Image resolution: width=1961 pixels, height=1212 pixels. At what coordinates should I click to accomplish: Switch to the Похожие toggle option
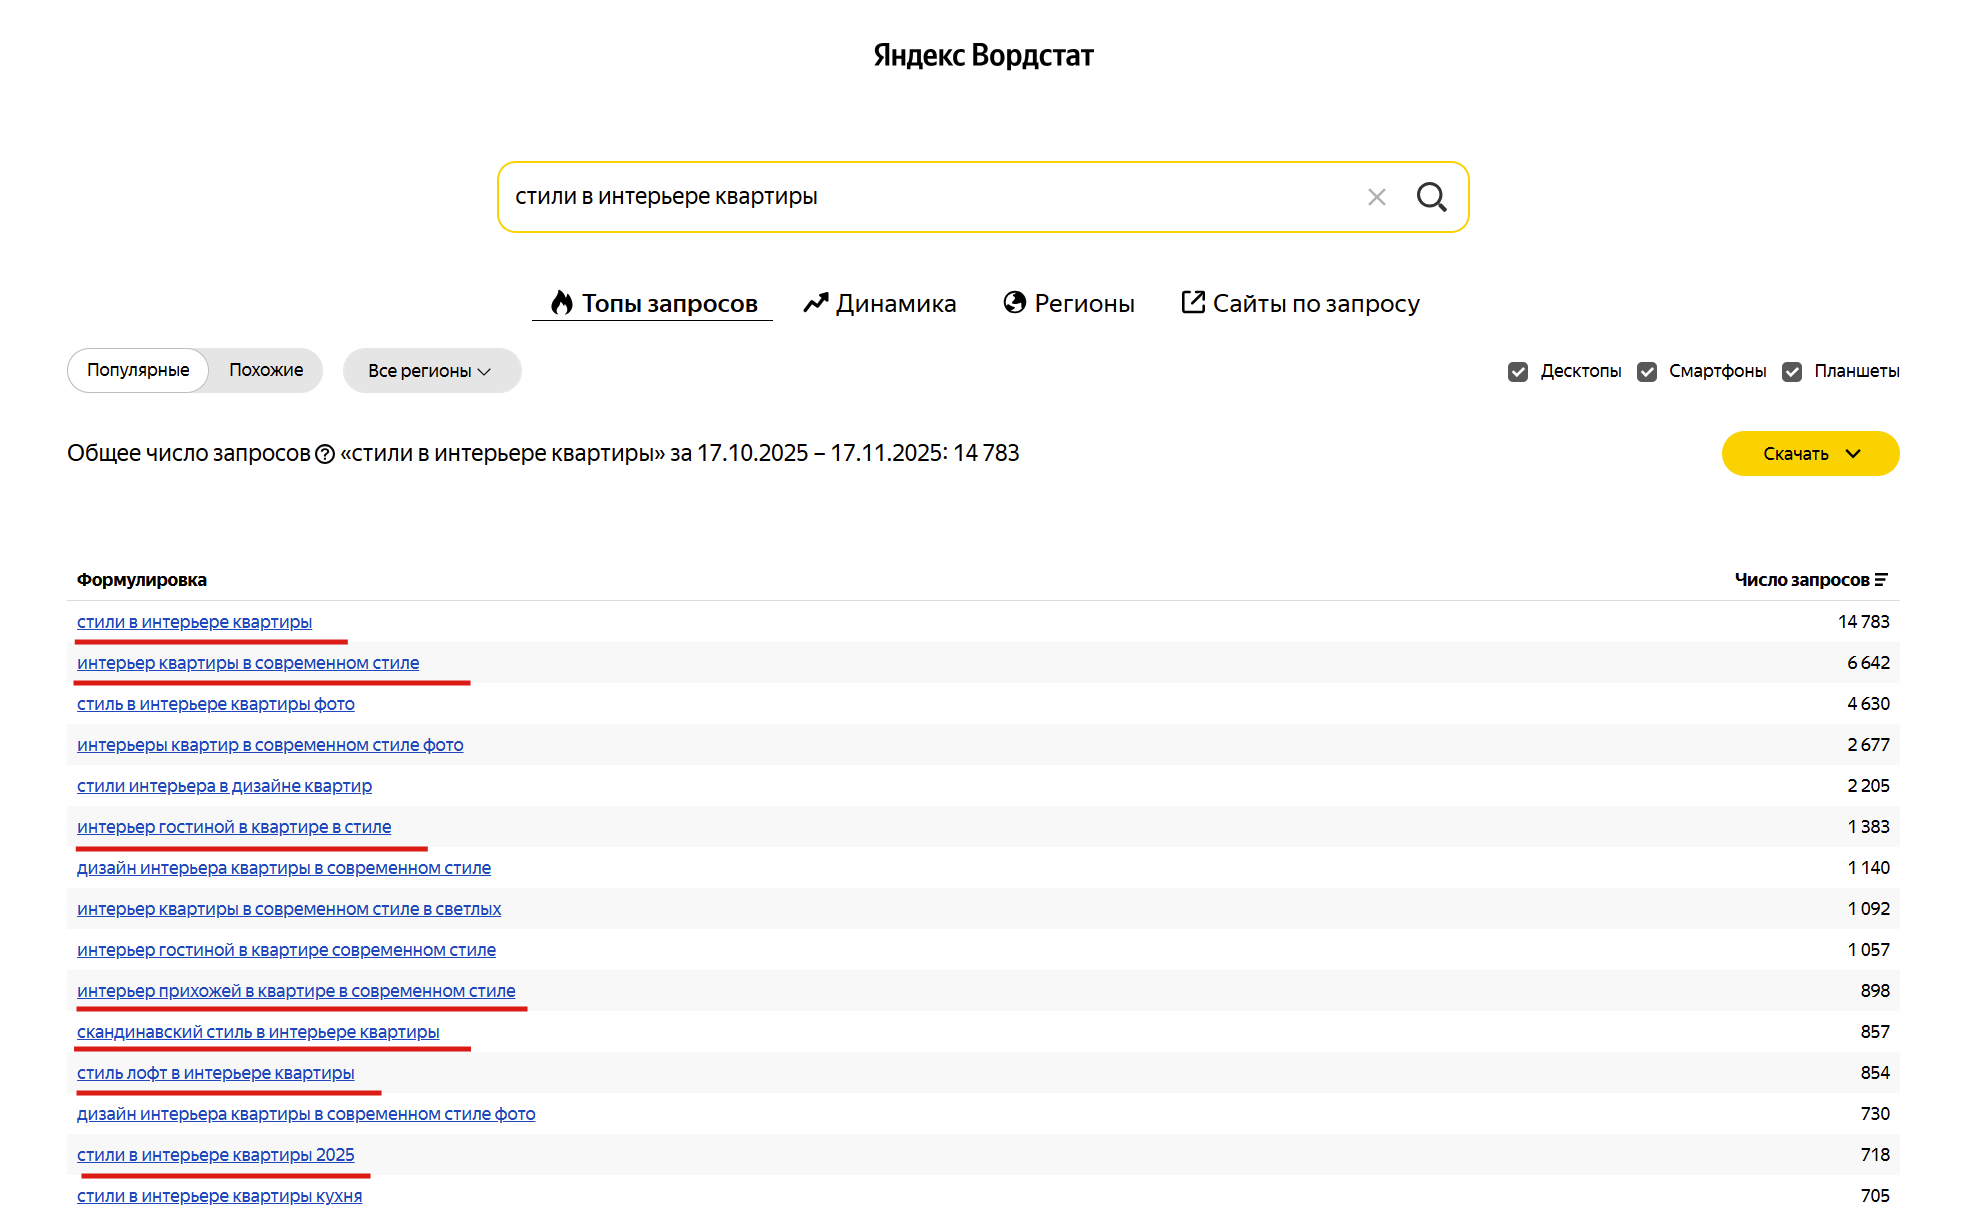(266, 370)
